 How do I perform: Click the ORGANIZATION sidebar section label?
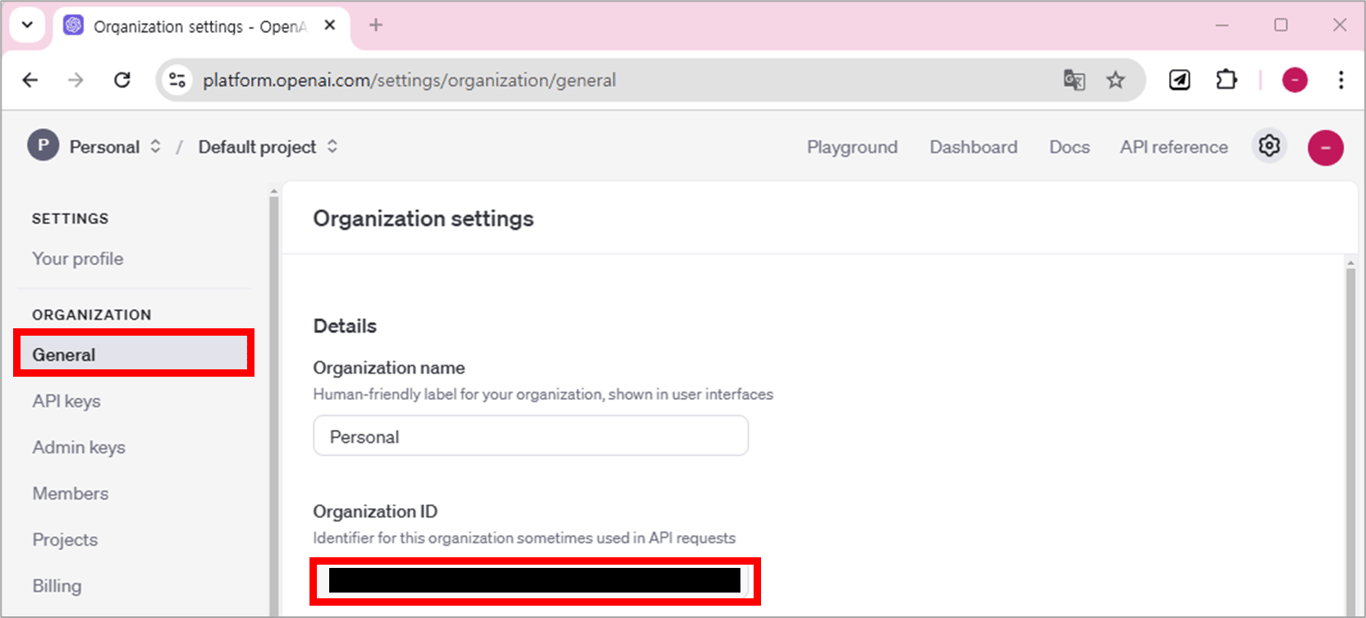click(92, 315)
